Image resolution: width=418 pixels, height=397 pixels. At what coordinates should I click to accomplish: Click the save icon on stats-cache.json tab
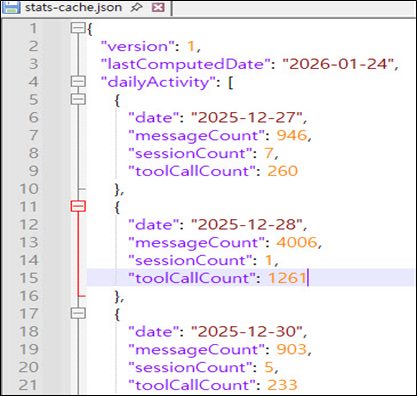[12, 7]
